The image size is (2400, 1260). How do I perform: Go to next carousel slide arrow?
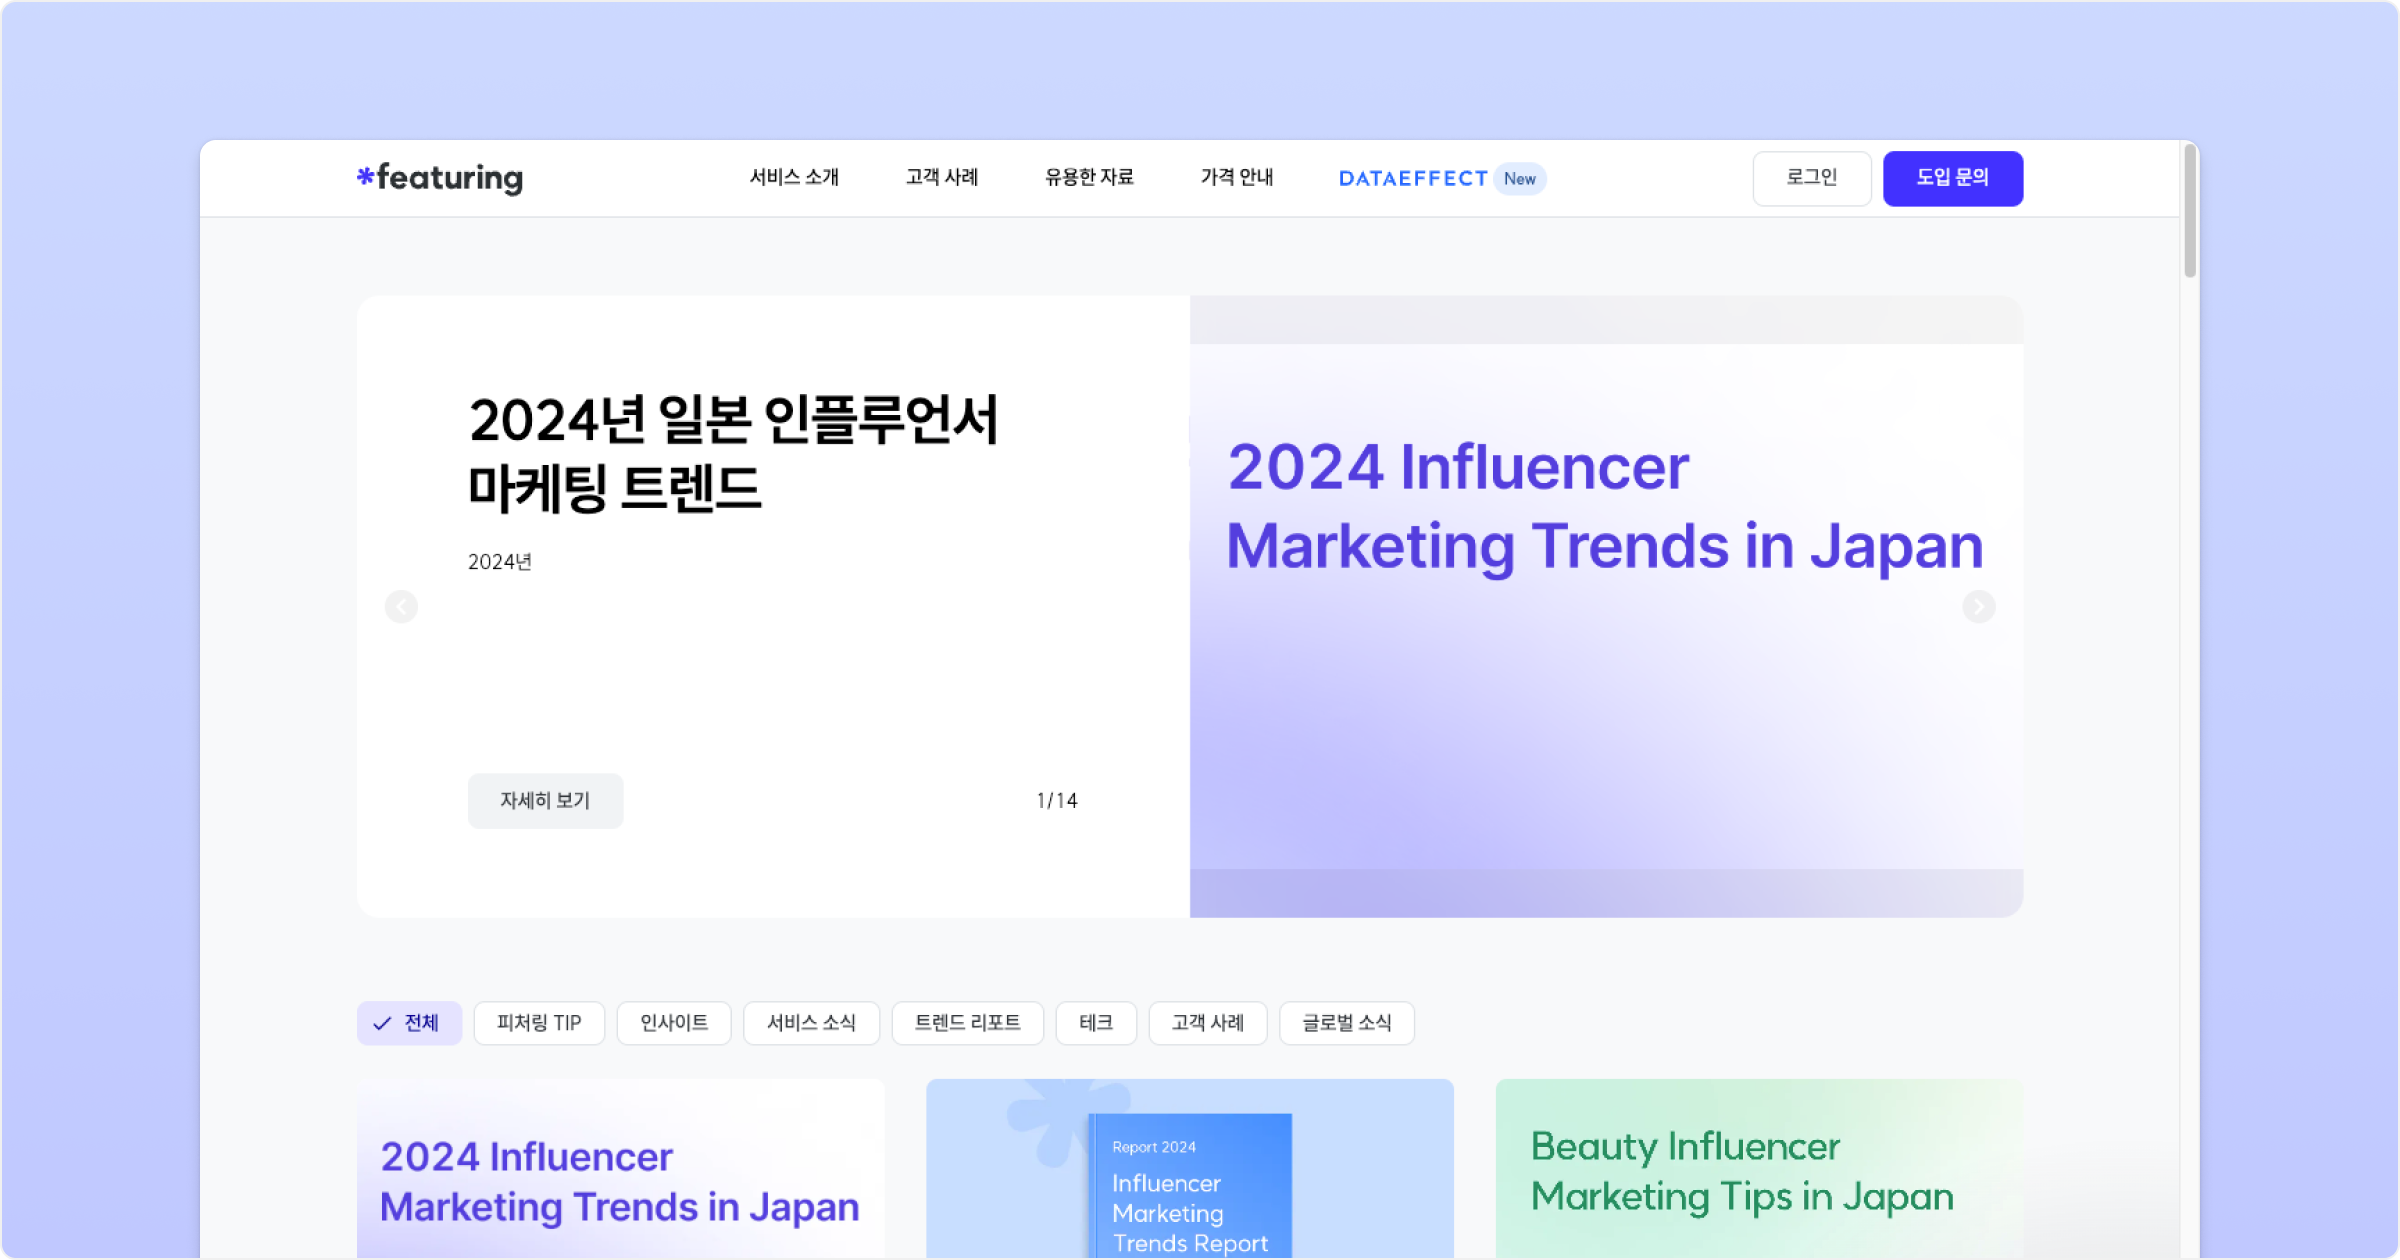pyautogui.click(x=1978, y=607)
